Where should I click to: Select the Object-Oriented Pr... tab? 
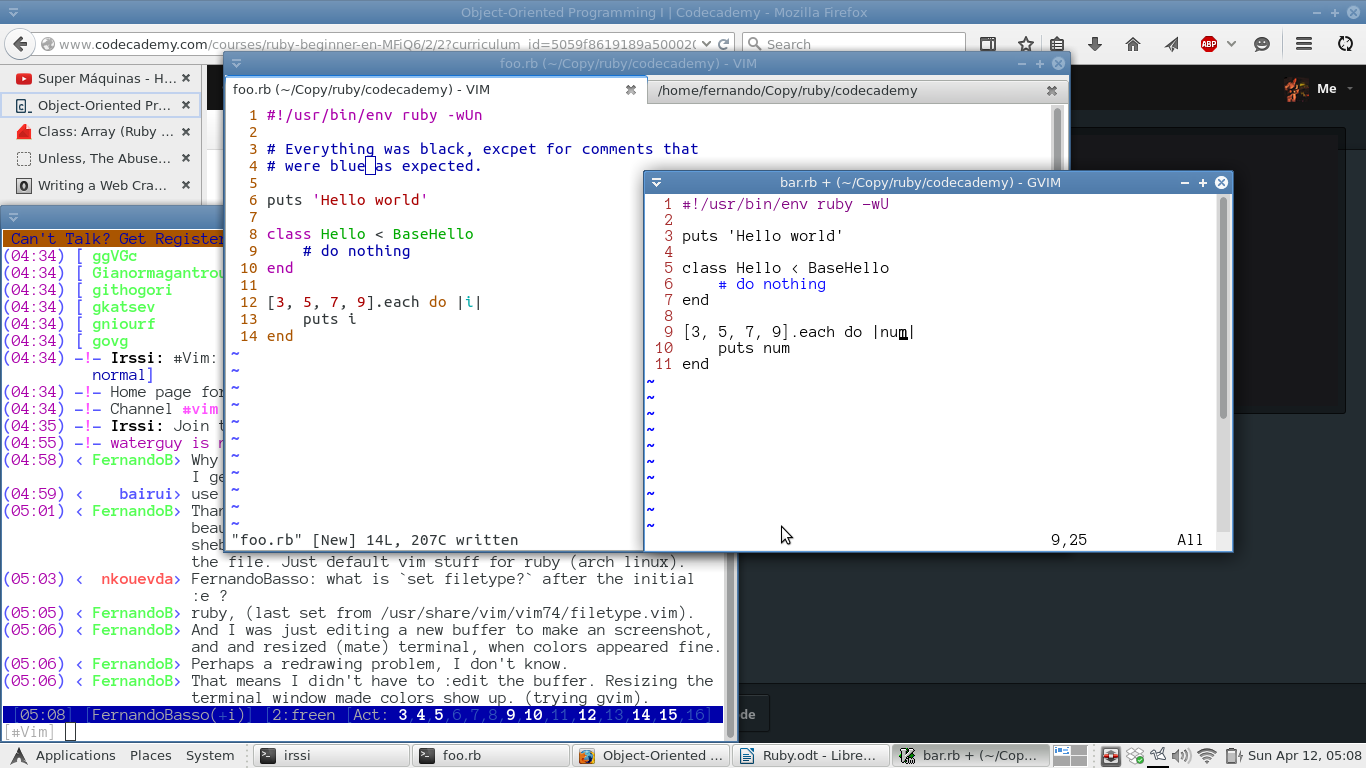(x=100, y=105)
